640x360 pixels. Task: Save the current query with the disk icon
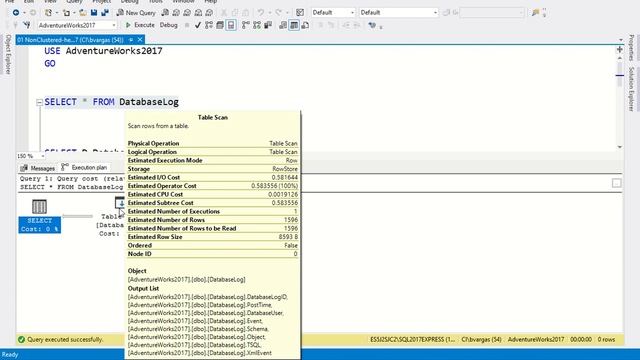[94, 13]
